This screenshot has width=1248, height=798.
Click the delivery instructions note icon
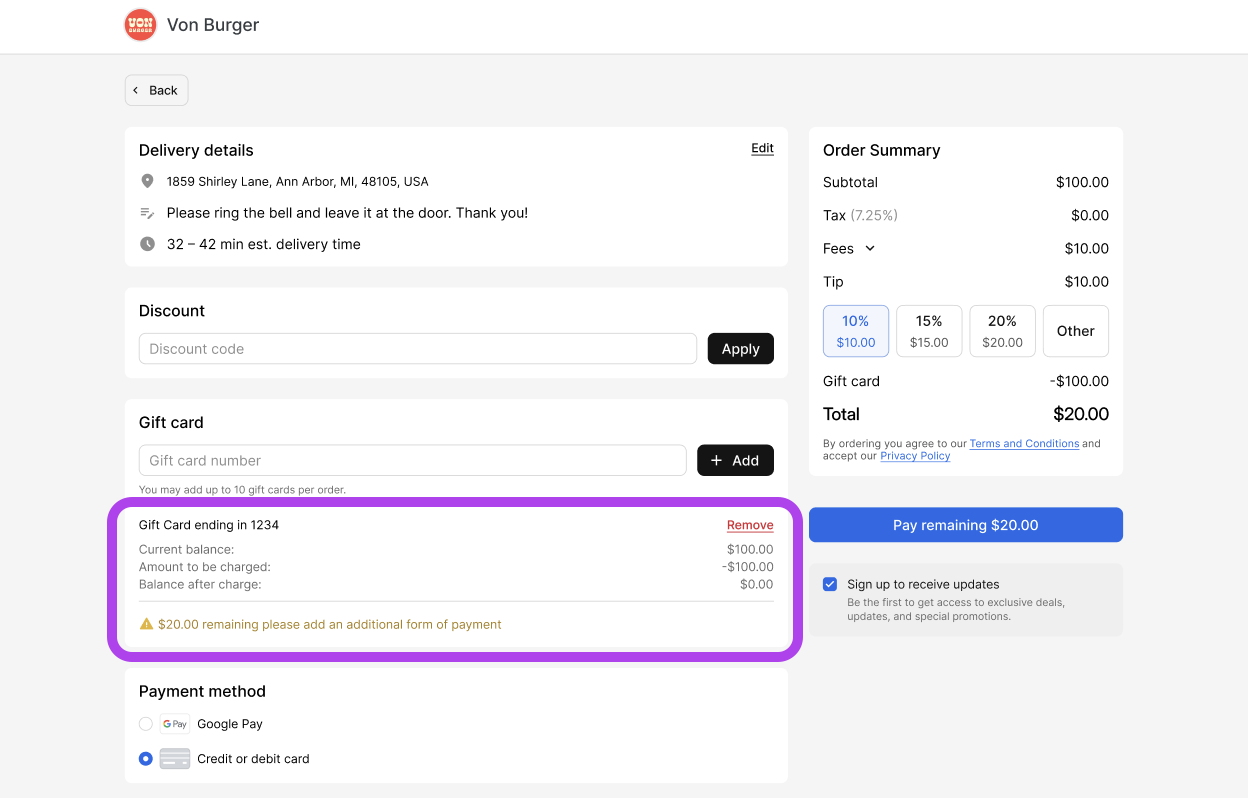point(147,212)
